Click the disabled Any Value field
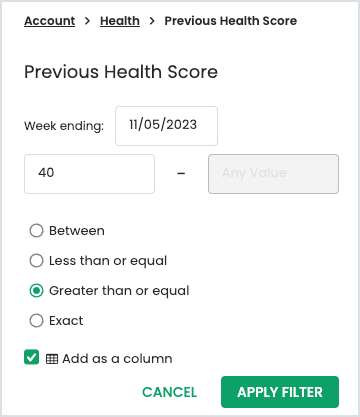Screen dimensions: 360x417 coord(273,174)
